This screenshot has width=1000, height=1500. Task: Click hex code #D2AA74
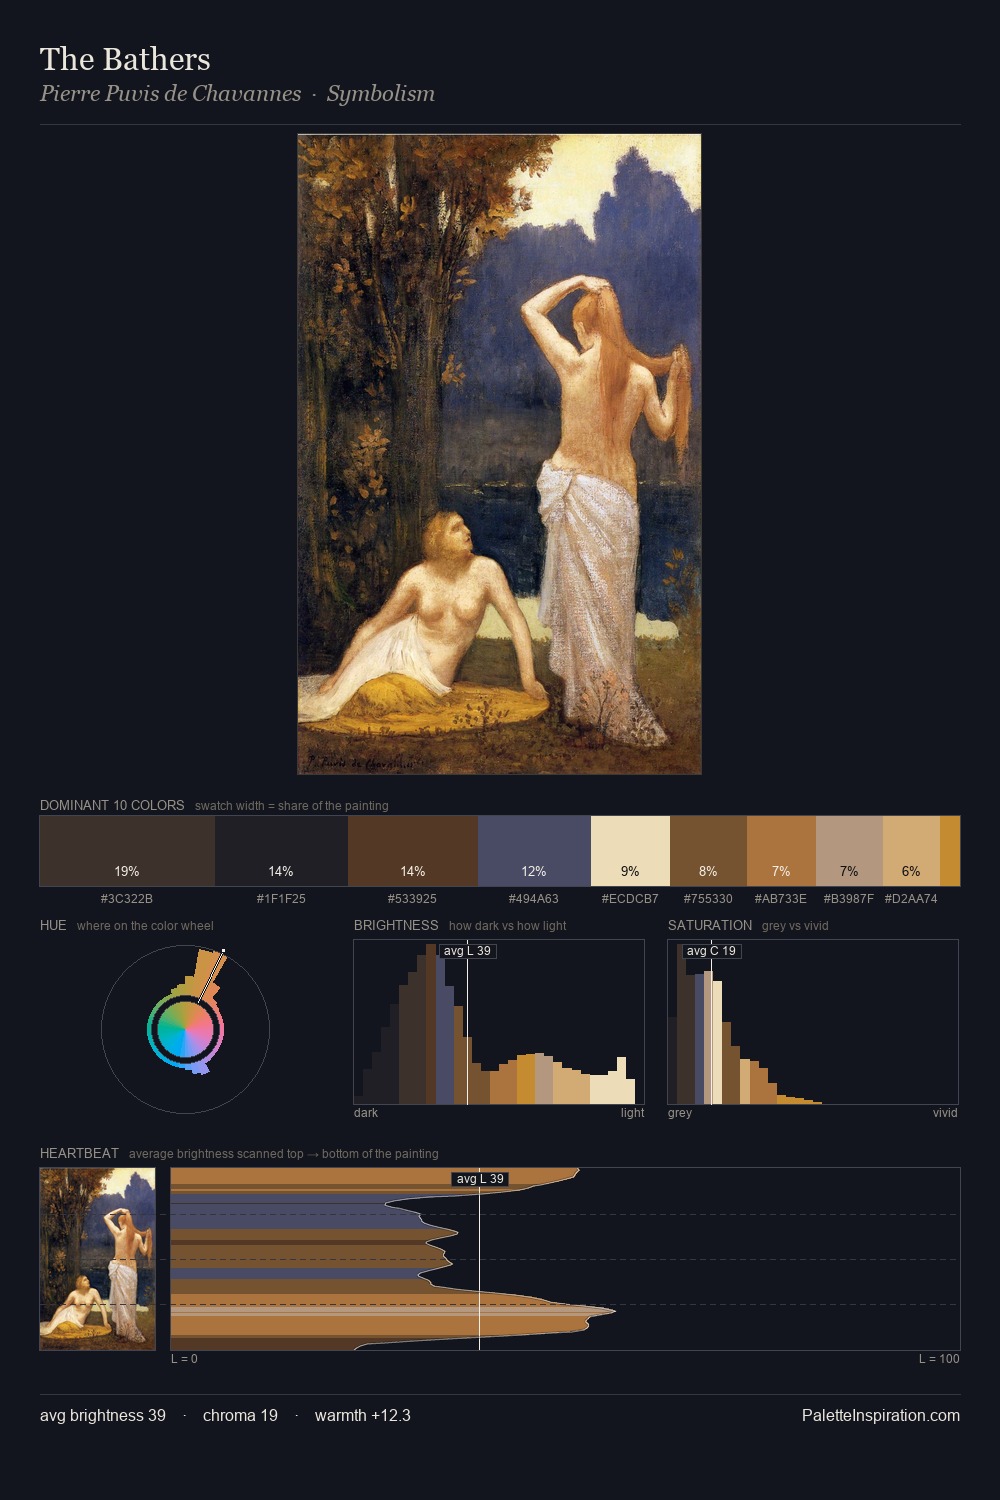pos(911,899)
